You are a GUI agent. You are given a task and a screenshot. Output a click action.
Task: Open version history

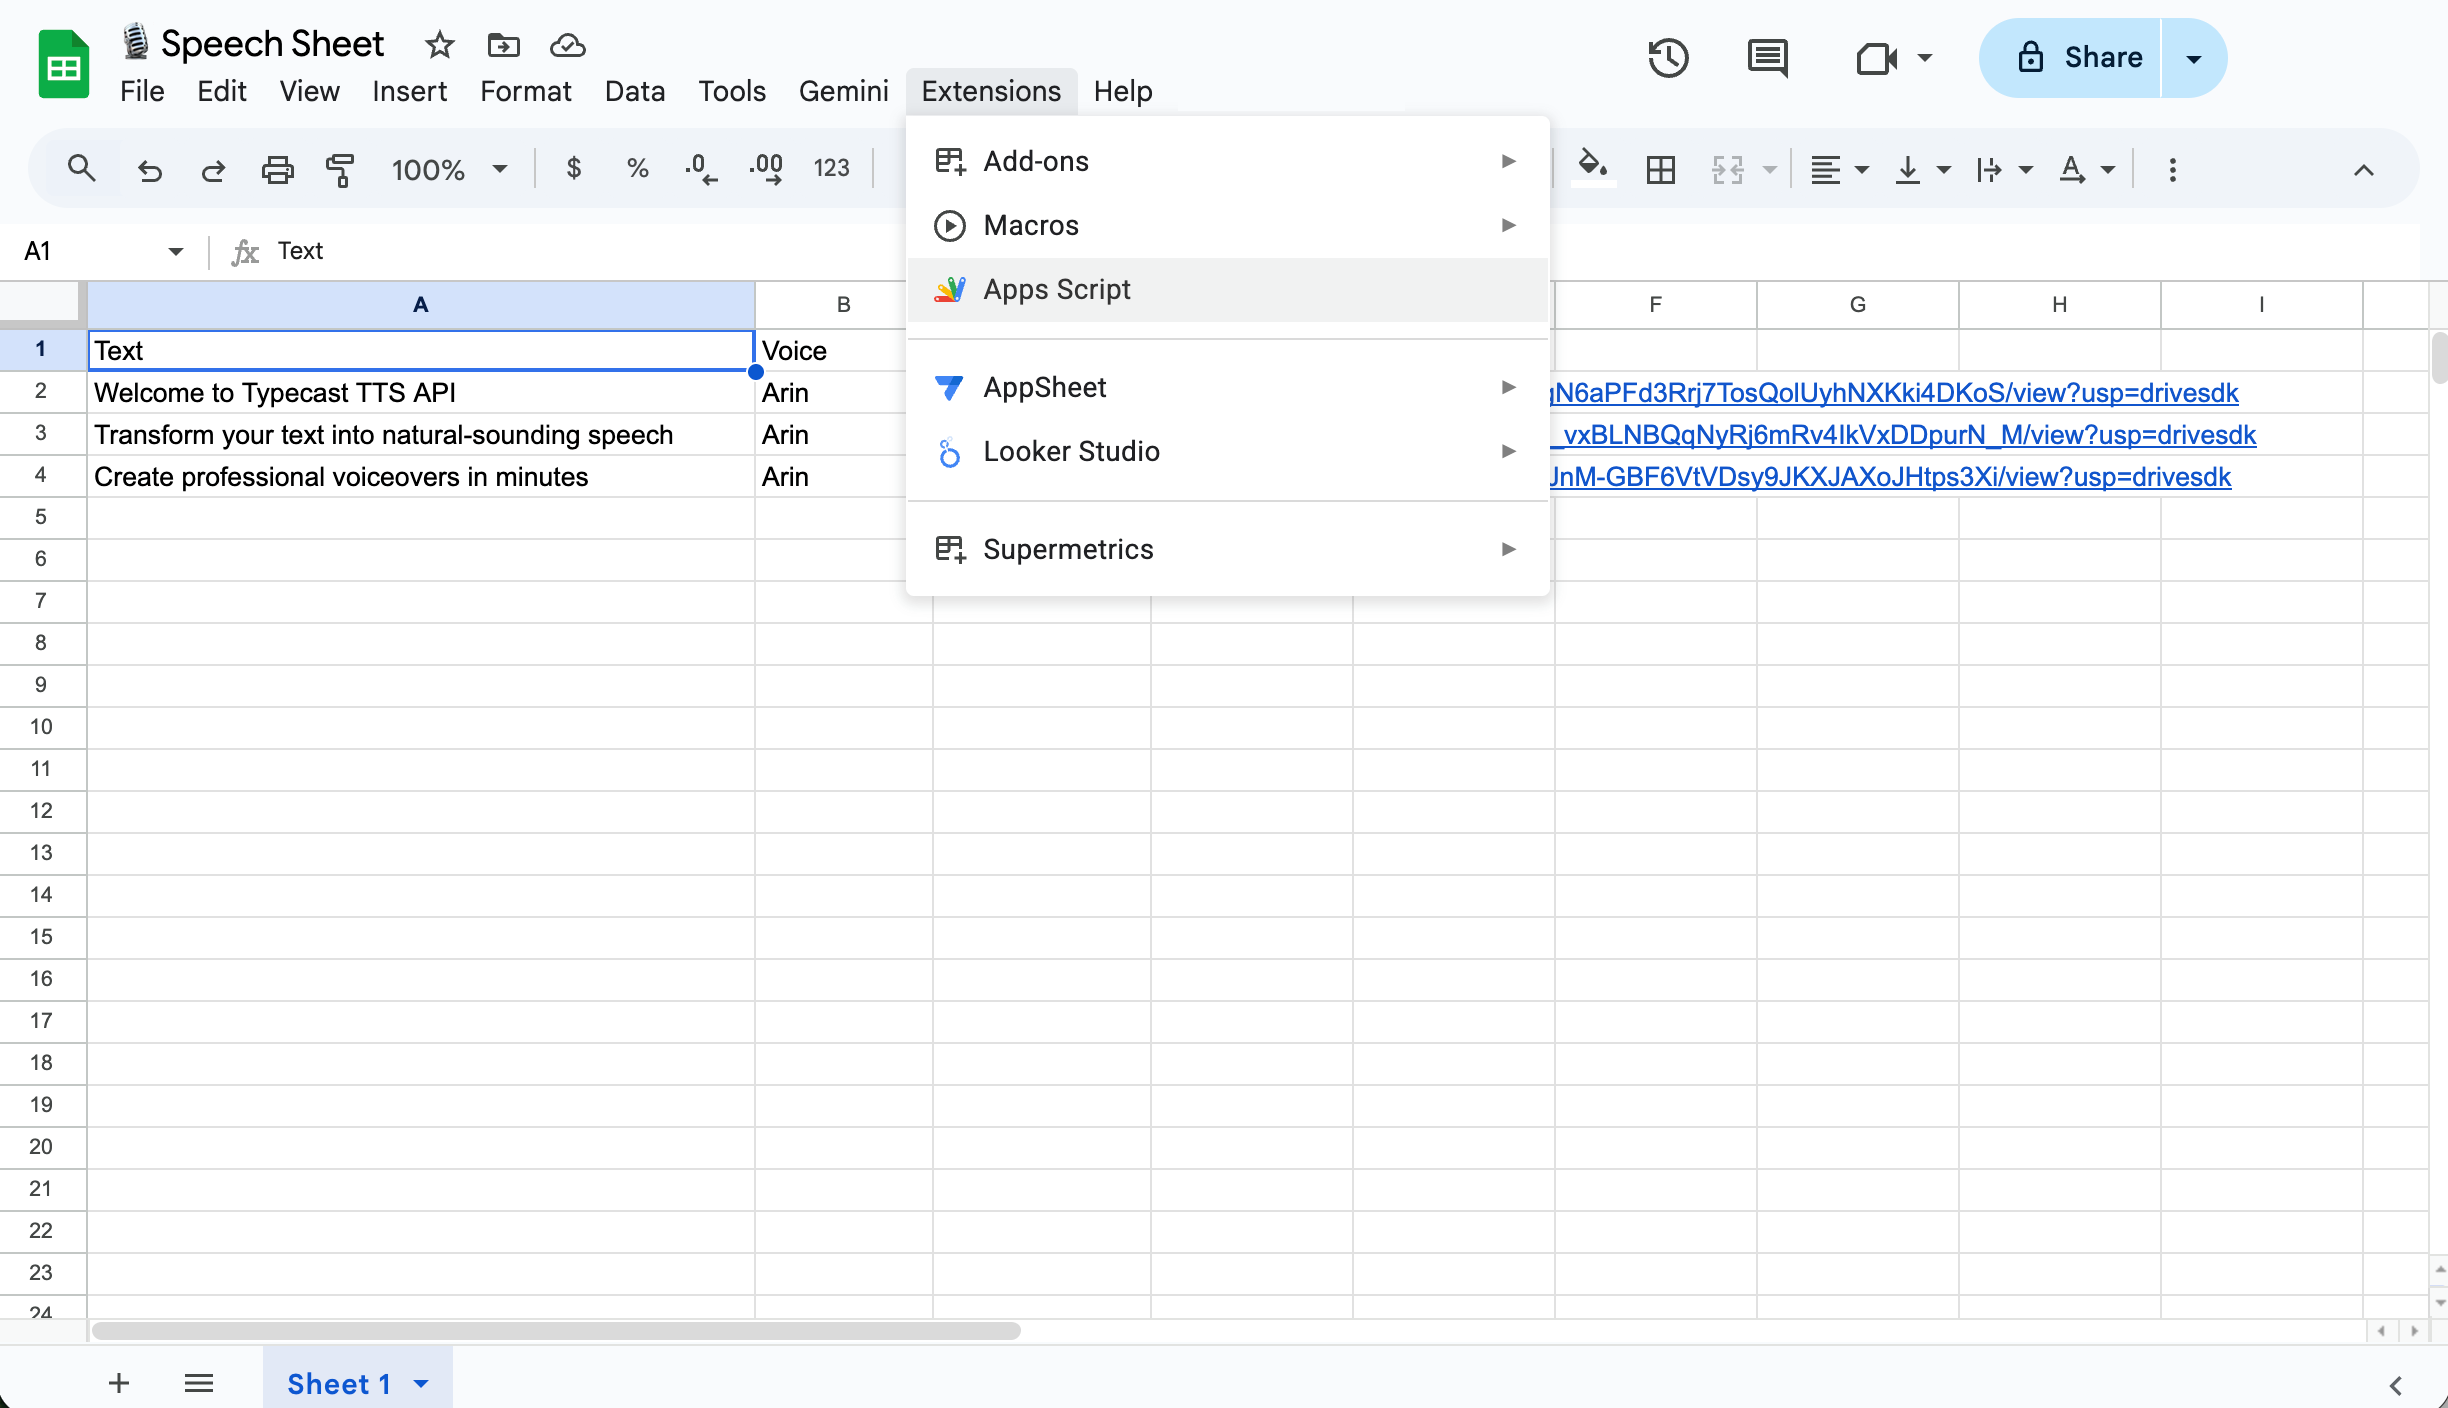(x=1667, y=58)
